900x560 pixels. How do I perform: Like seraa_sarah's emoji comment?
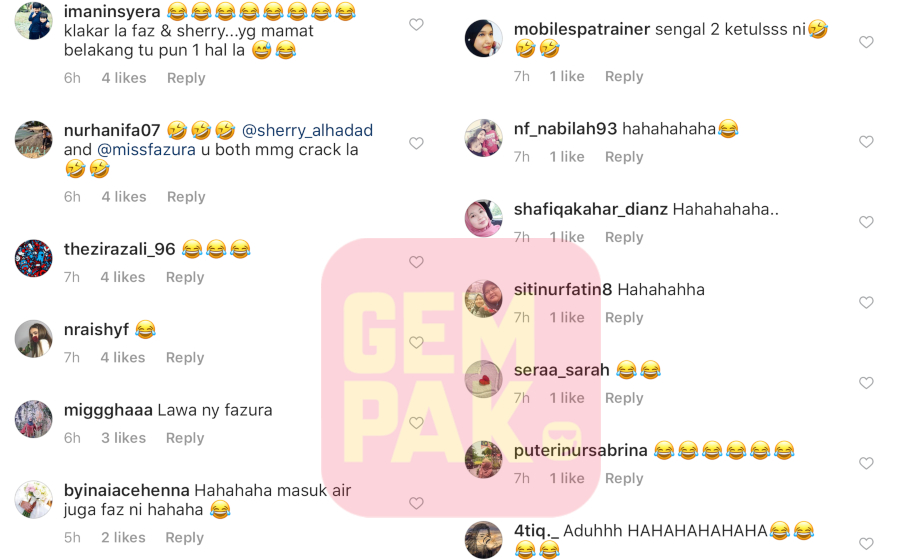point(866,383)
